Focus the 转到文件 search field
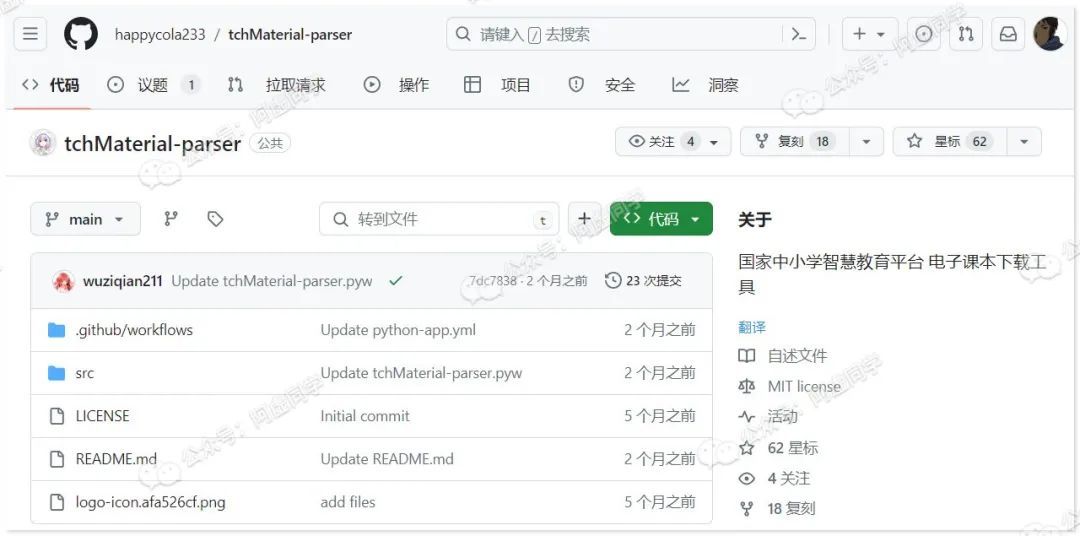Screen dimensions: 1080x536 pyautogui.click(x=439, y=219)
